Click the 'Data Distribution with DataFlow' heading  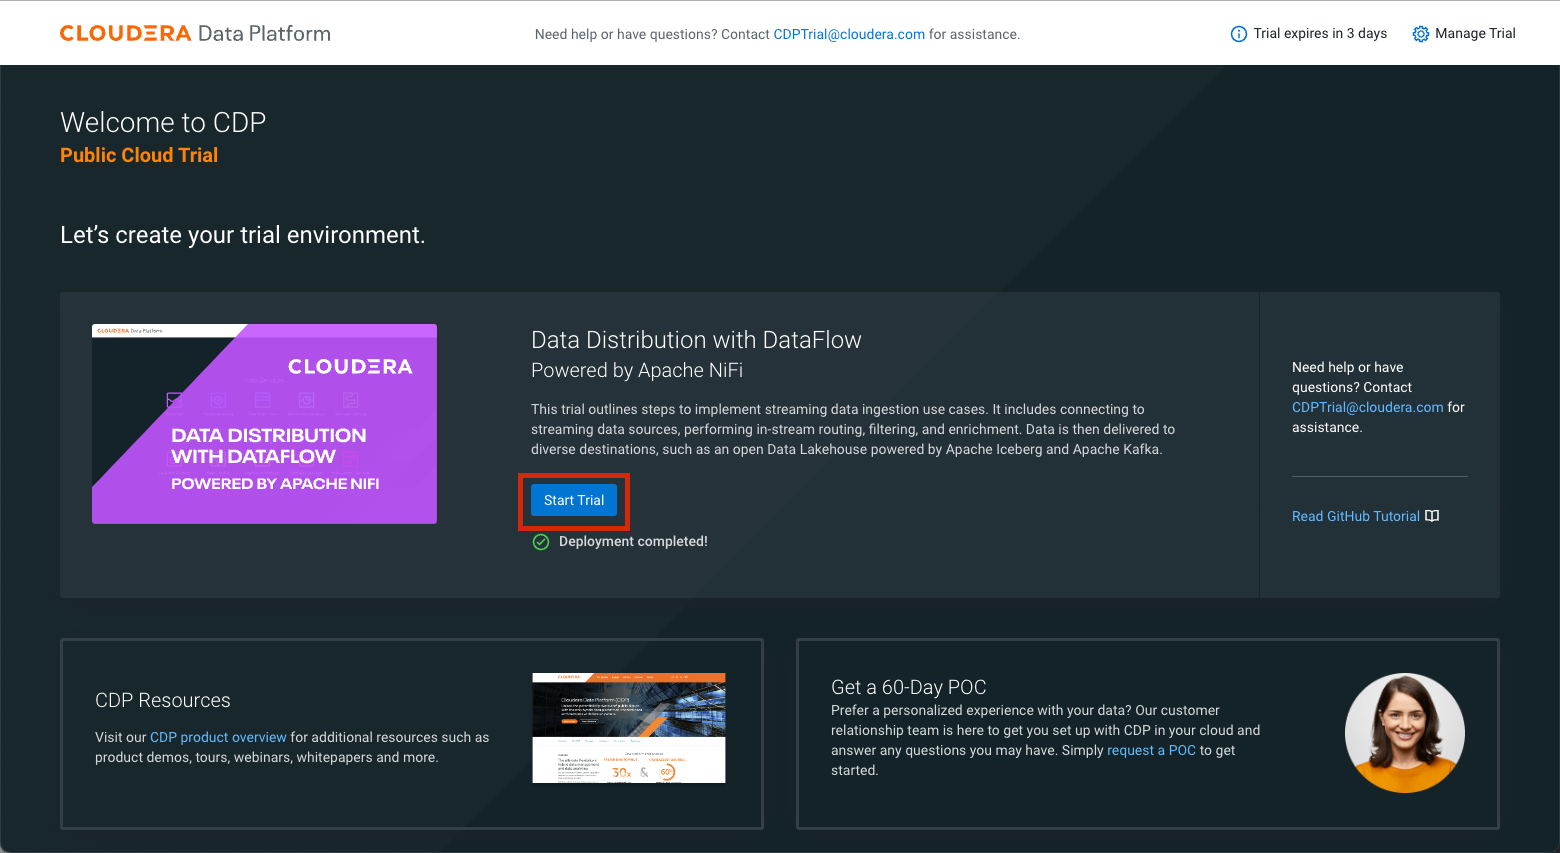click(696, 340)
